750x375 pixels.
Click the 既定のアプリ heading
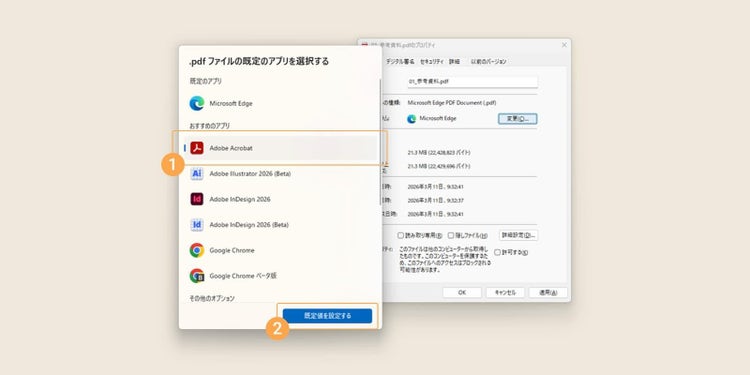coord(206,81)
